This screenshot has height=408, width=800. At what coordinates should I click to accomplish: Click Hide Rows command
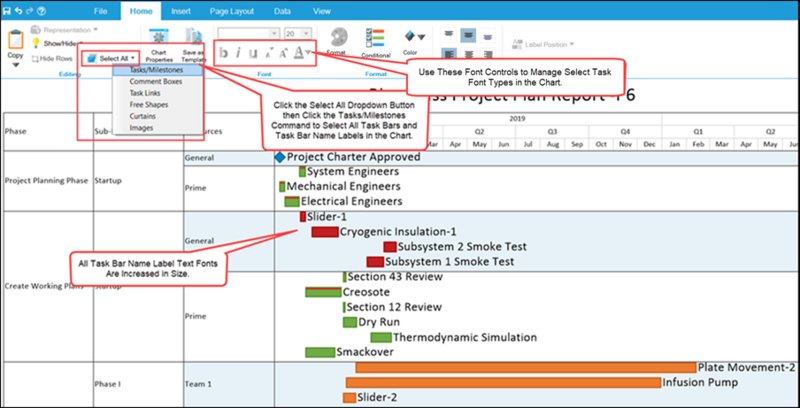click(x=52, y=59)
